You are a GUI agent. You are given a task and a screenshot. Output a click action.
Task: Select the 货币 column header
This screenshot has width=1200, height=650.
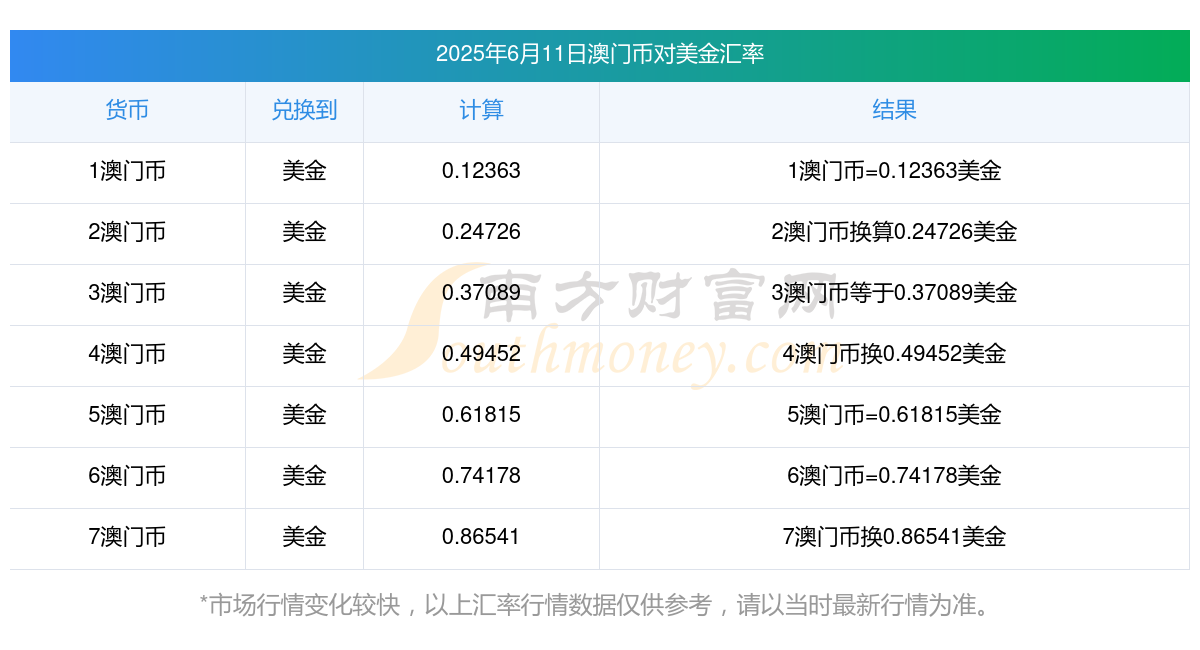(x=127, y=110)
